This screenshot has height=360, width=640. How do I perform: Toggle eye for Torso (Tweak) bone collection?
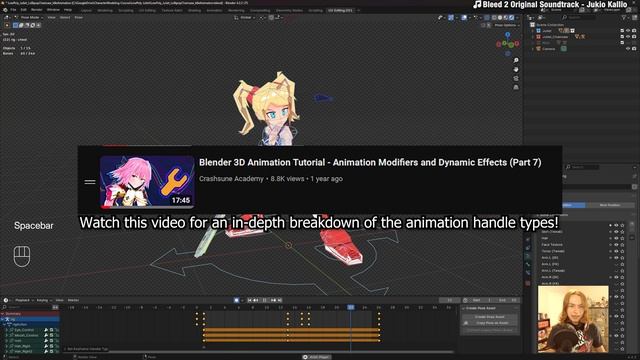click(616, 251)
